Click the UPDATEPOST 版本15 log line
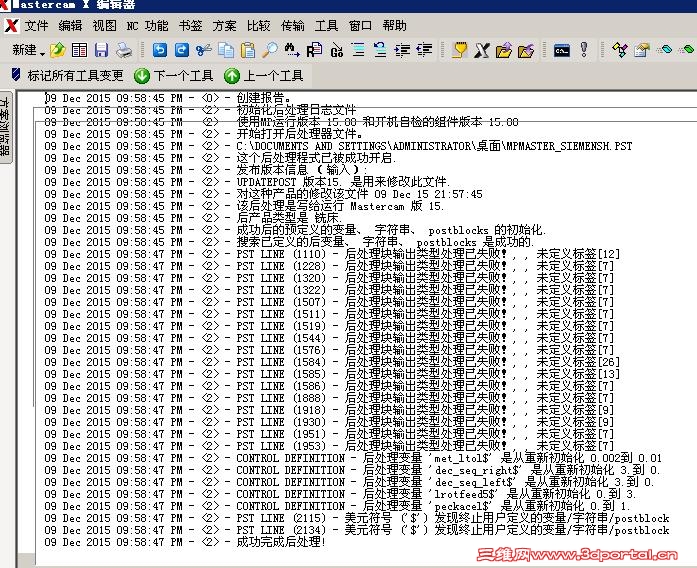The image size is (697, 568). pyautogui.click(x=247, y=182)
